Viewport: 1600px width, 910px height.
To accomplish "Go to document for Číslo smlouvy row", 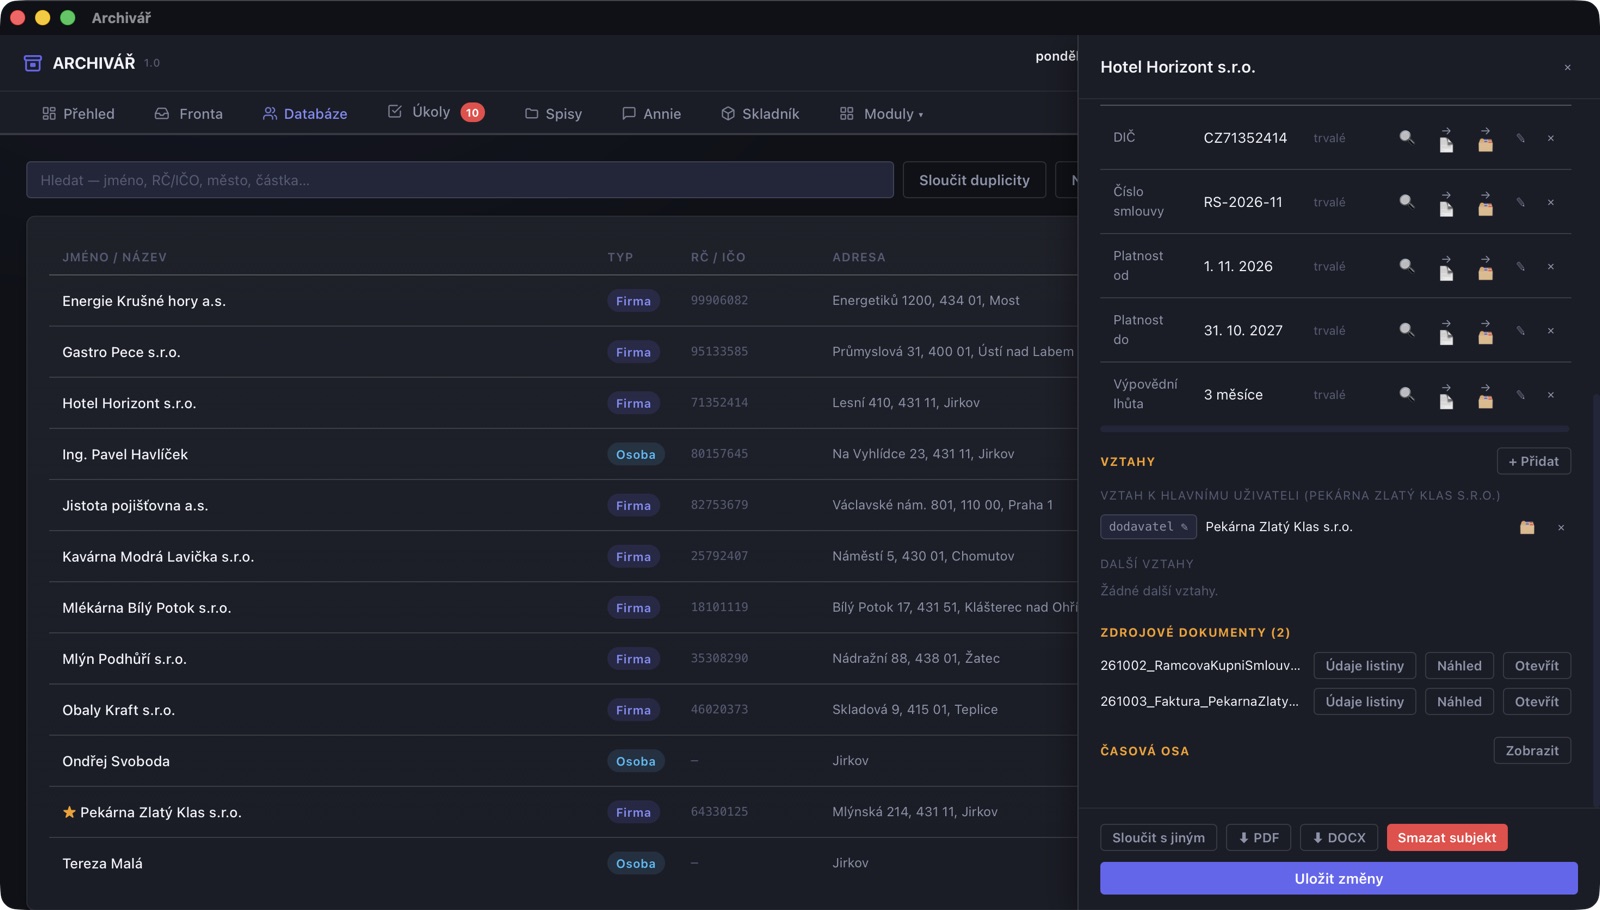I will tap(1446, 202).
